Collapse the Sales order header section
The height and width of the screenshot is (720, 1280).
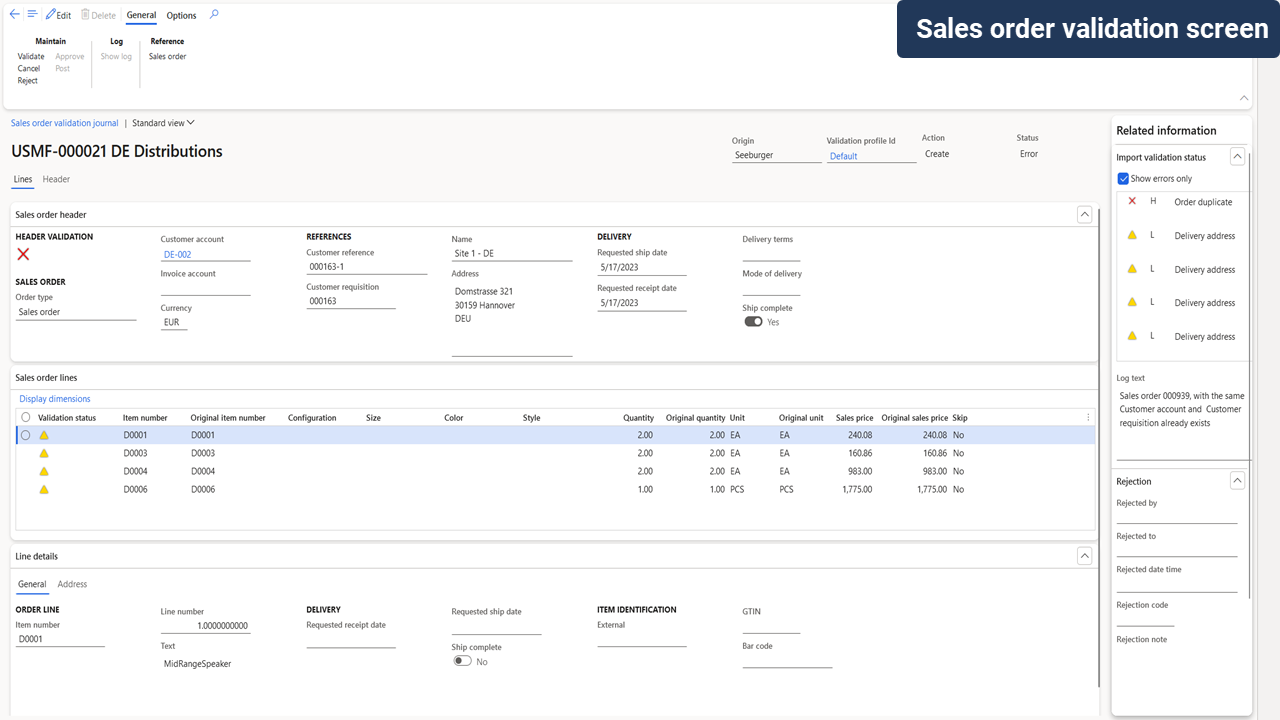pos(1084,214)
